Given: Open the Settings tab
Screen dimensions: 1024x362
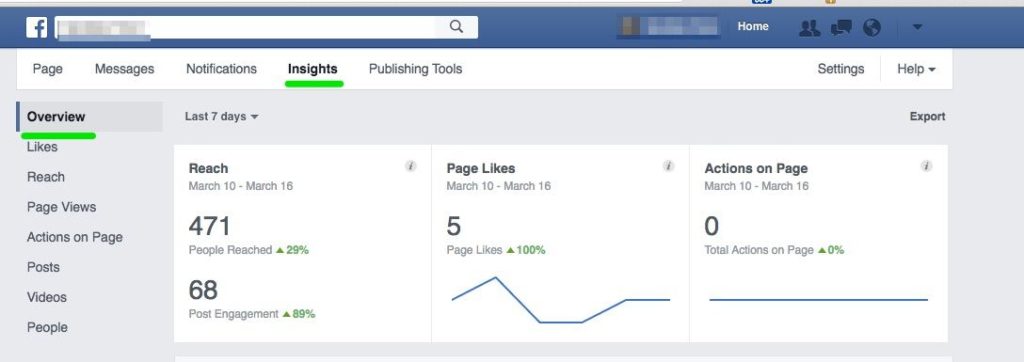Looking at the screenshot, I should 840,69.
